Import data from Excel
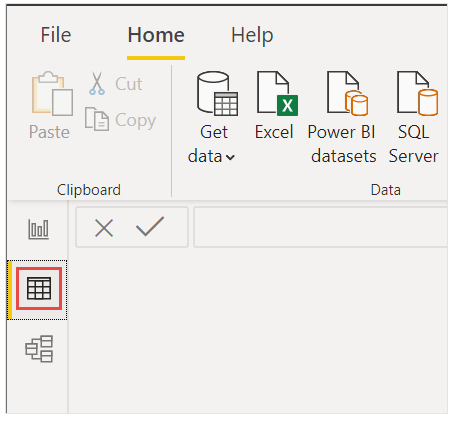This screenshot has height=421, width=457. coord(276,106)
